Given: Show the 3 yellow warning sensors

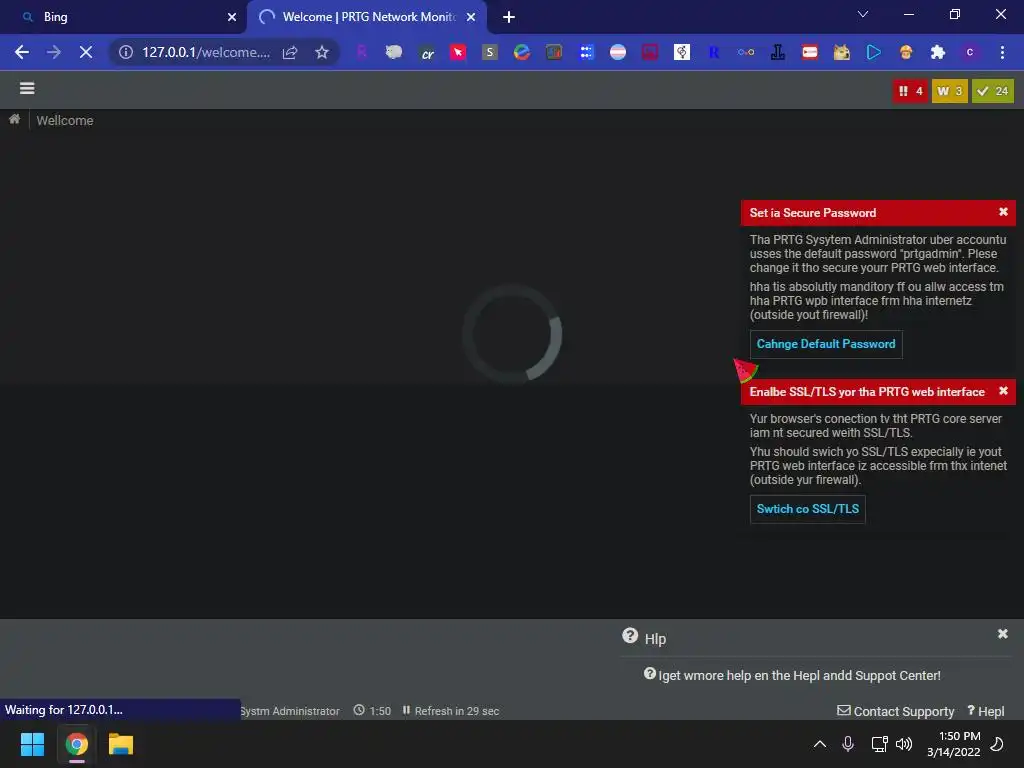Looking at the screenshot, I should click(950, 91).
